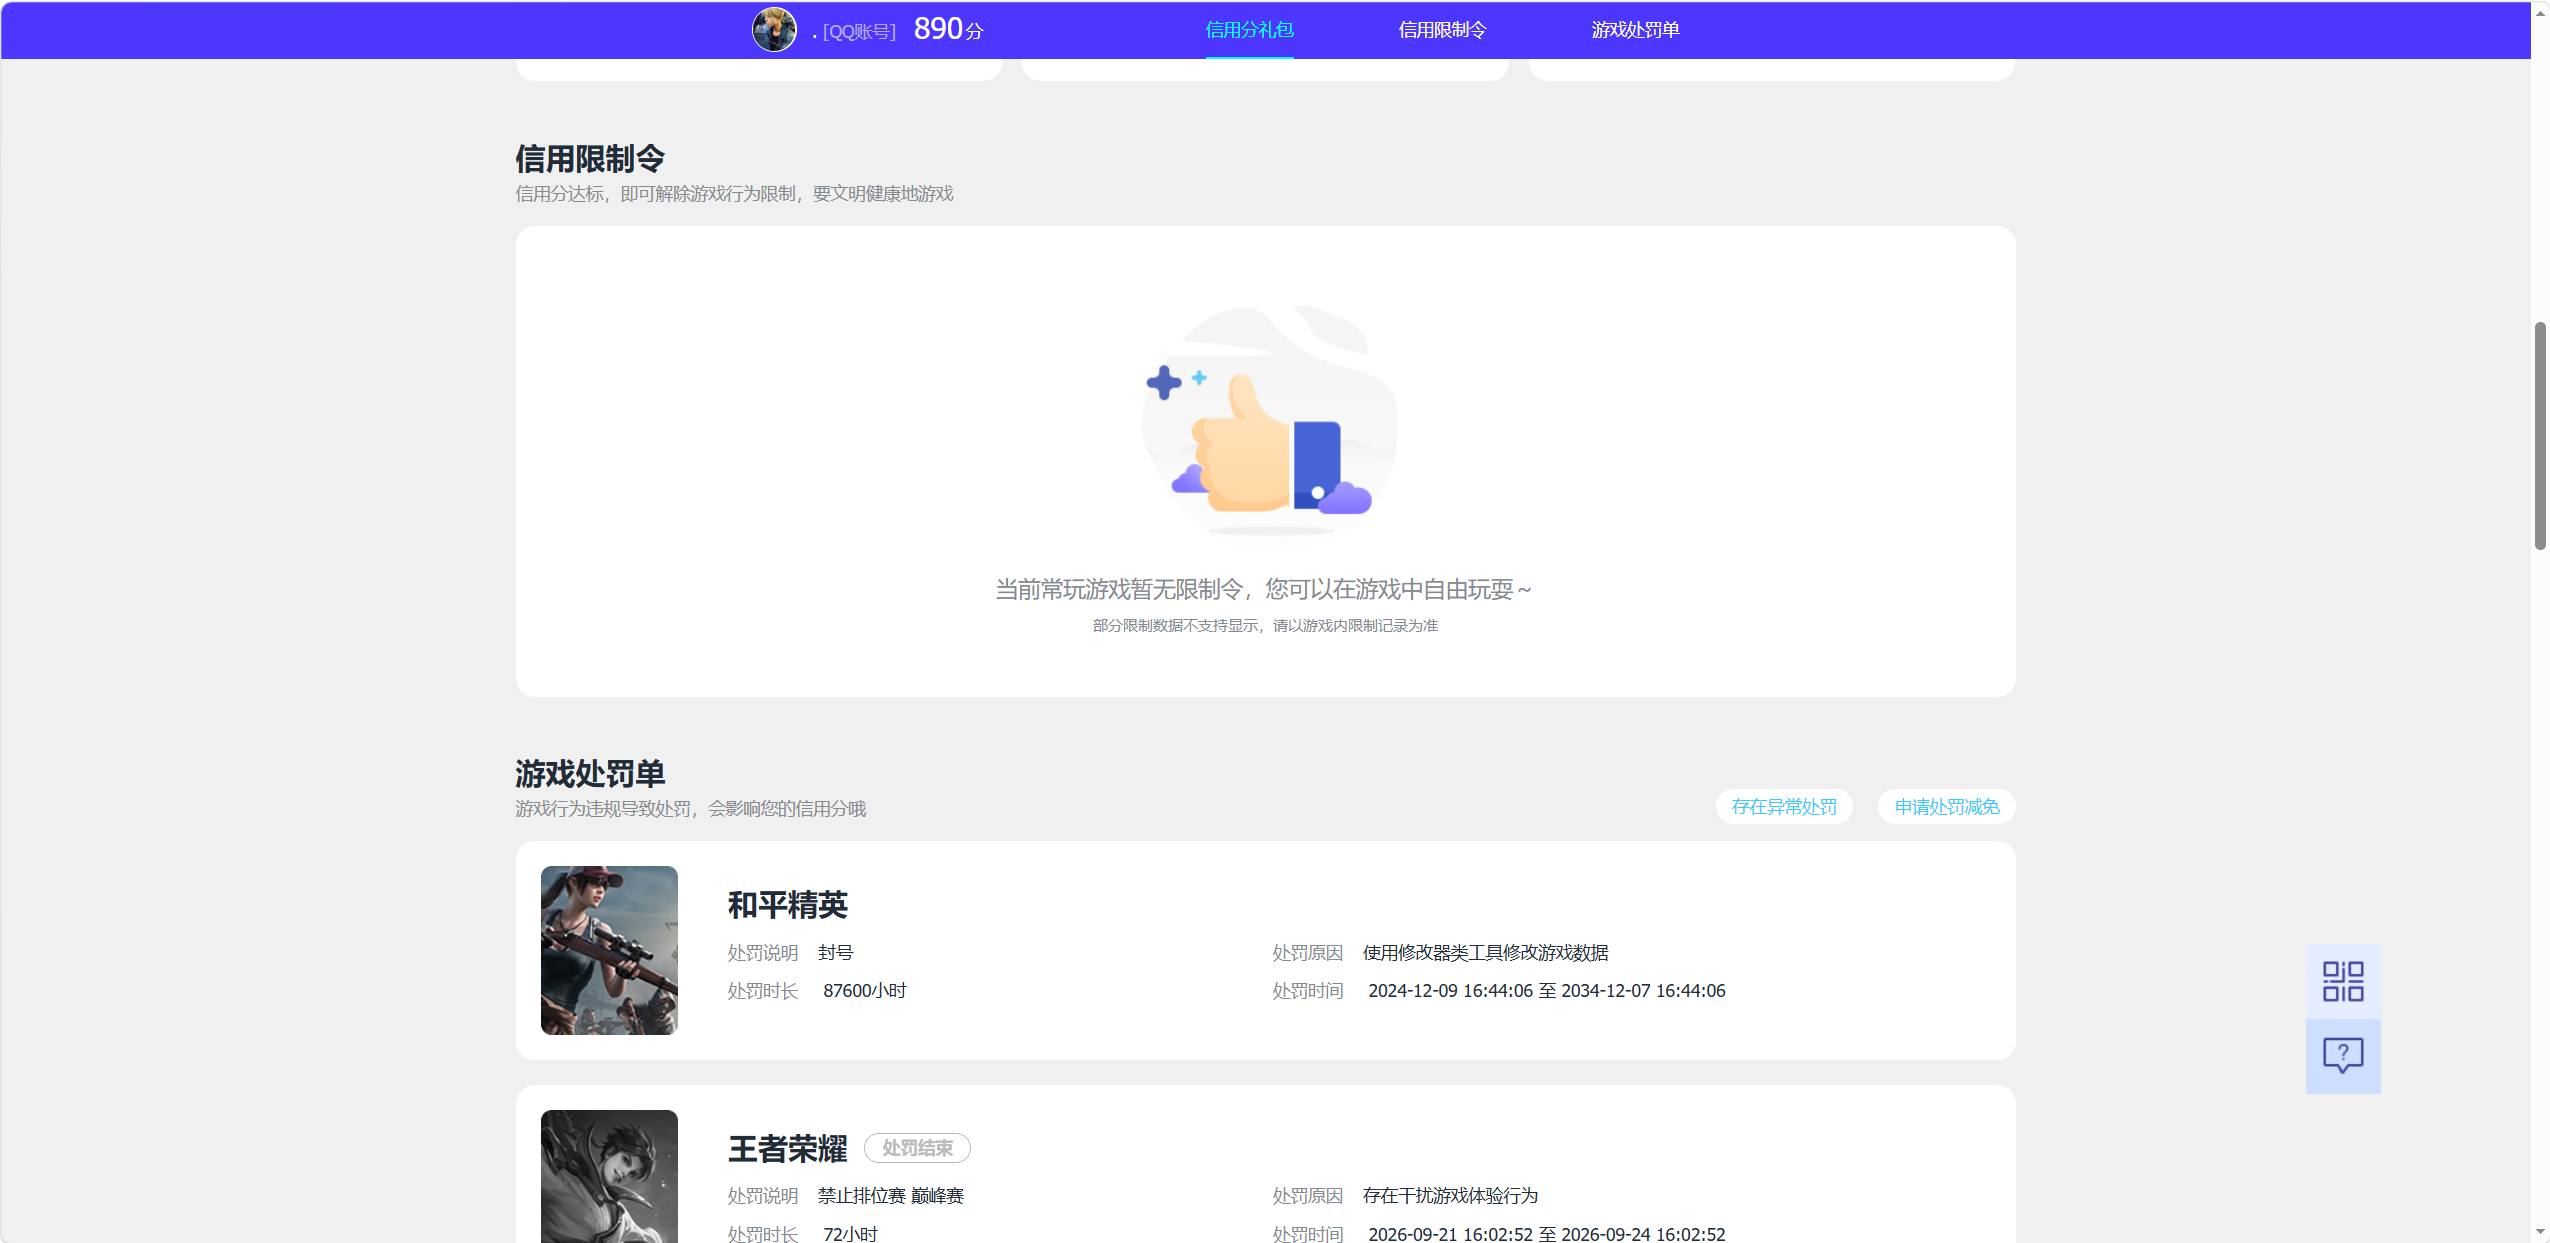The image size is (2550, 1243).
Task: Click the user avatar in header
Action: coord(774,29)
